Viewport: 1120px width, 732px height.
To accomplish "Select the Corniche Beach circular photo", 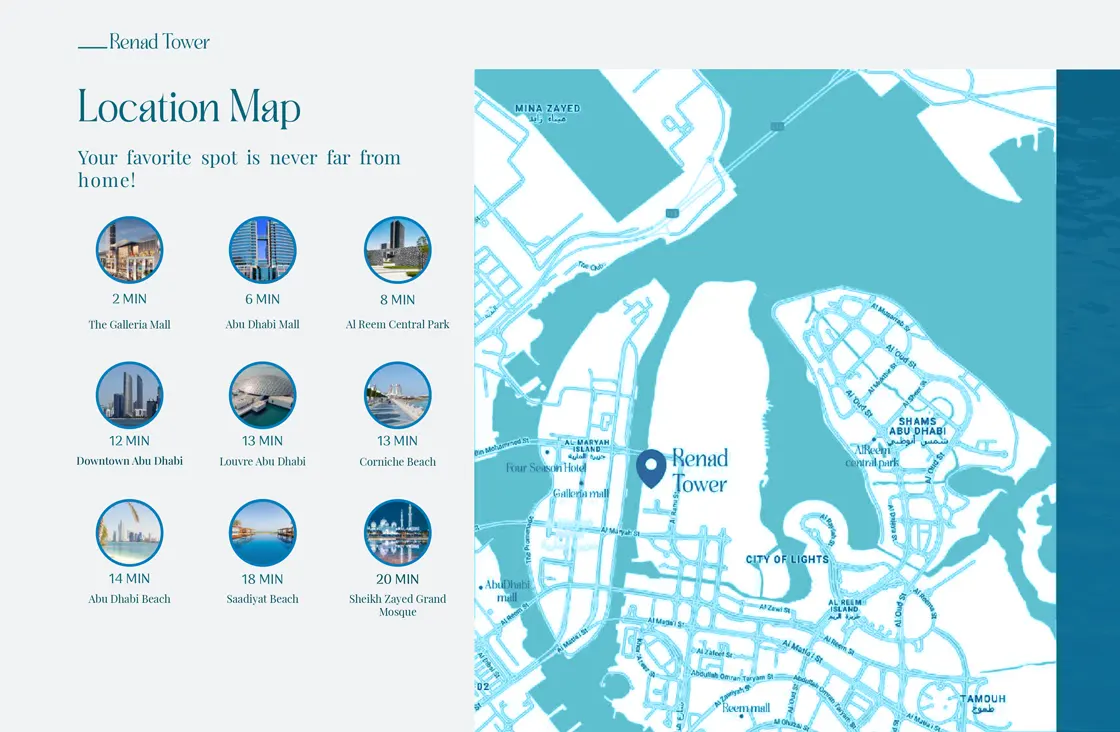I will [x=397, y=395].
